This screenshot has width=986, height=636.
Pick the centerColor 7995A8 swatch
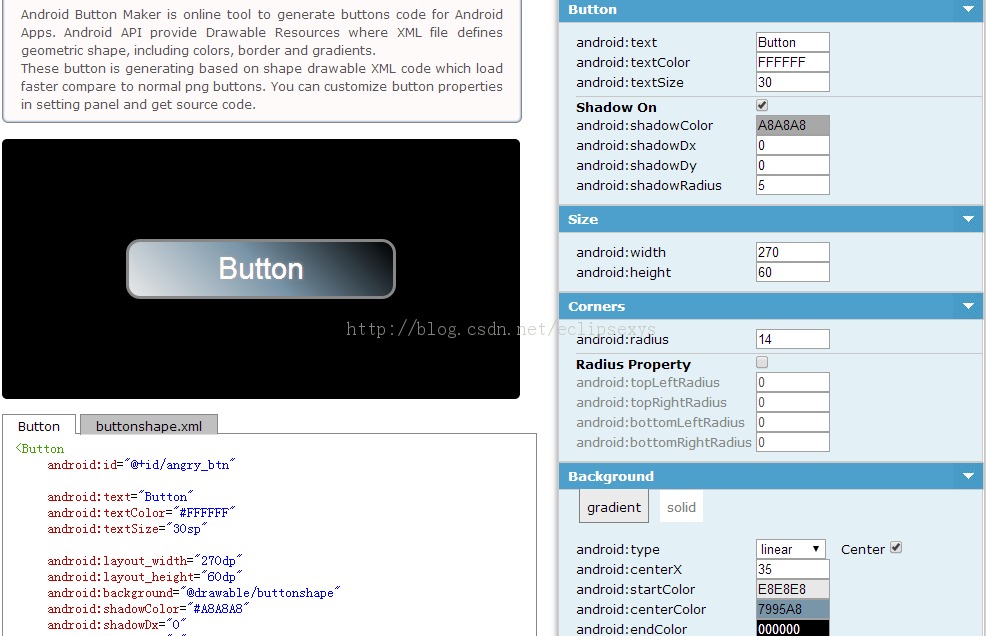792,609
